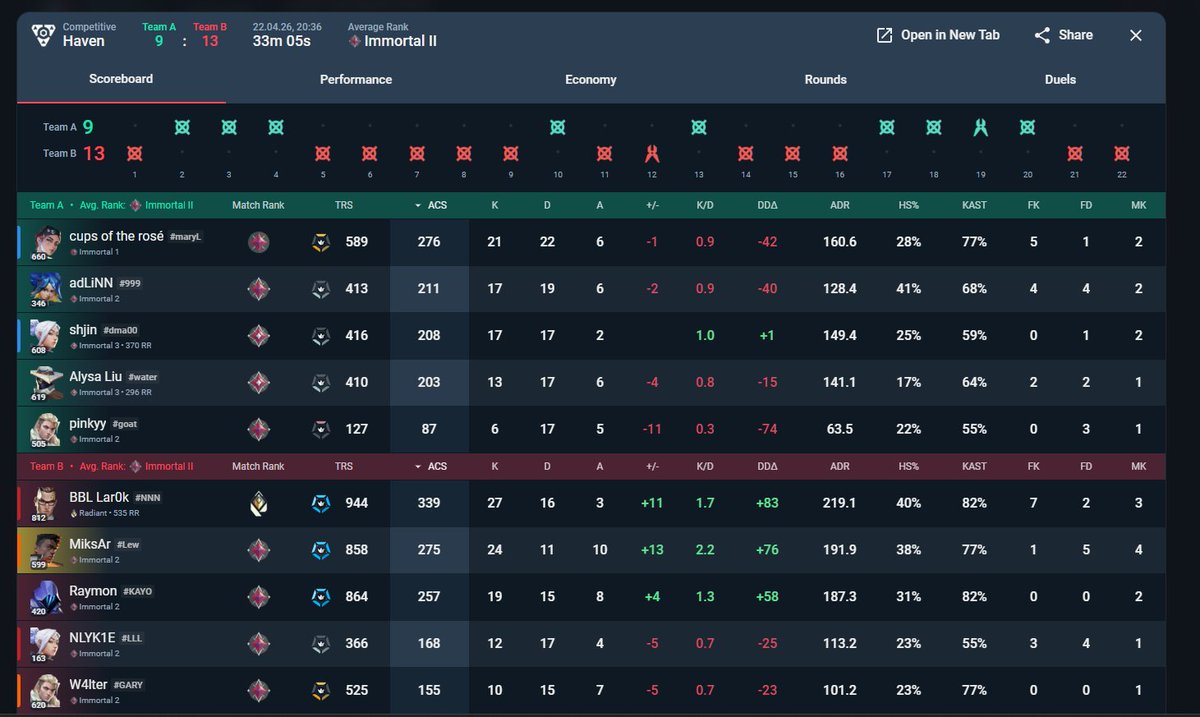Click the tracker logo icon beside Haven
Screen dimensions: 1200x717
coord(43,35)
